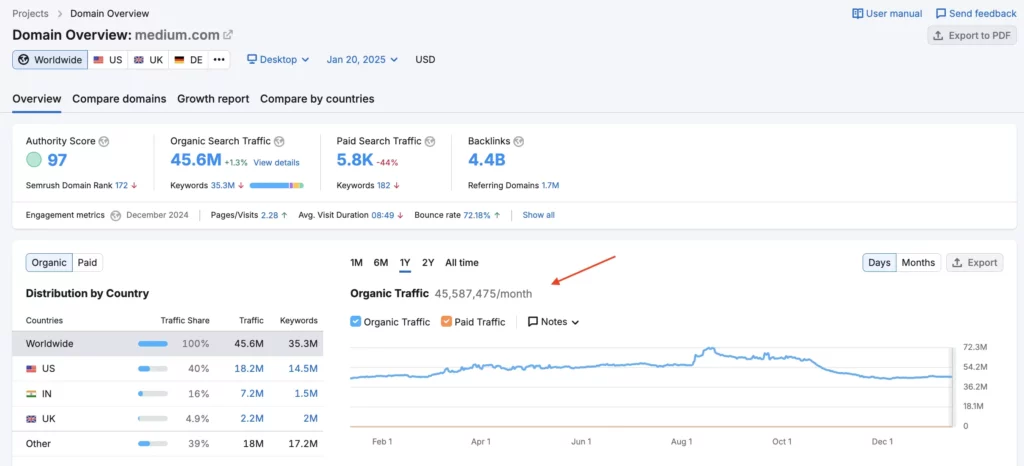The width and height of the screenshot is (1024, 466).
Task: Open the Desktop device dropdown
Action: [278, 60]
